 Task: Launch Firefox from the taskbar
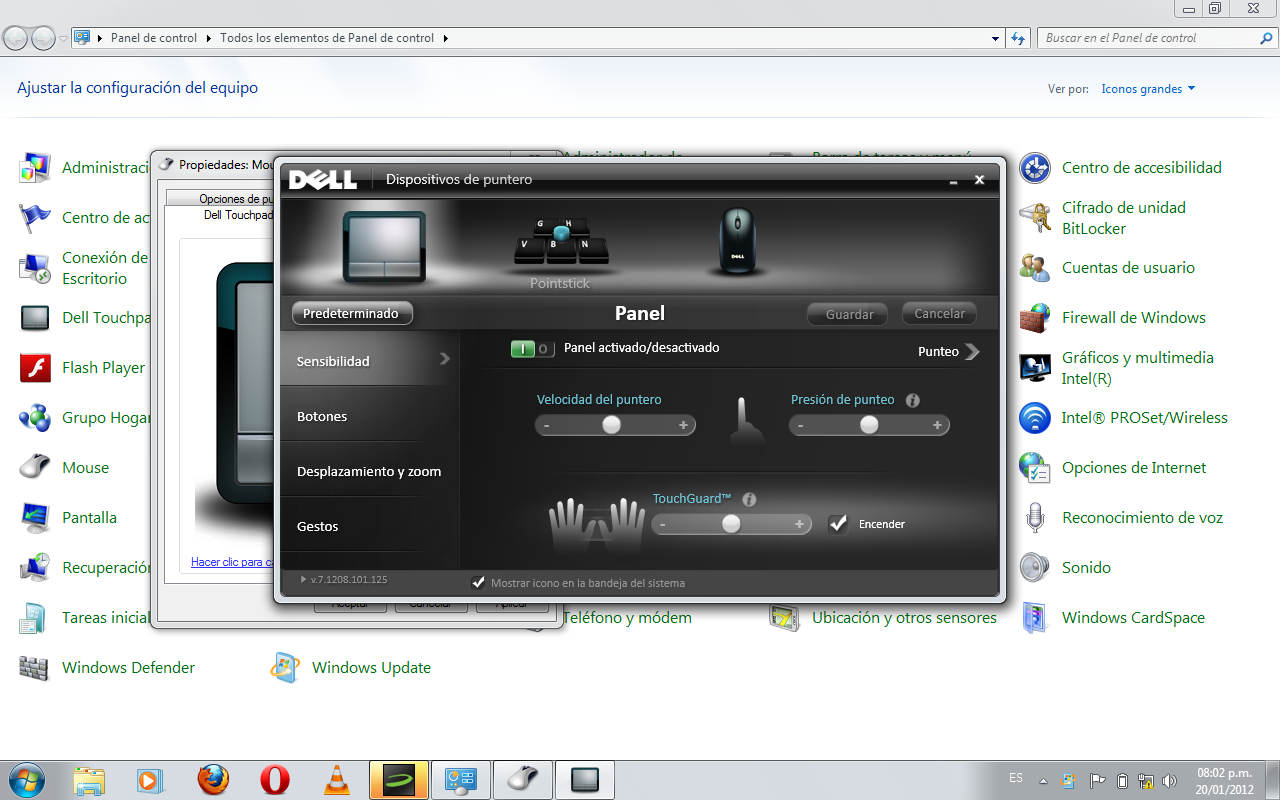pos(212,780)
